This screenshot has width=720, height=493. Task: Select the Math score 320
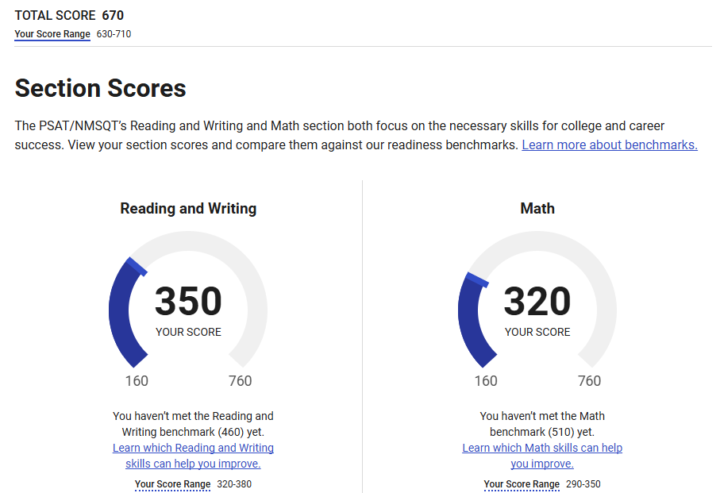(x=537, y=301)
